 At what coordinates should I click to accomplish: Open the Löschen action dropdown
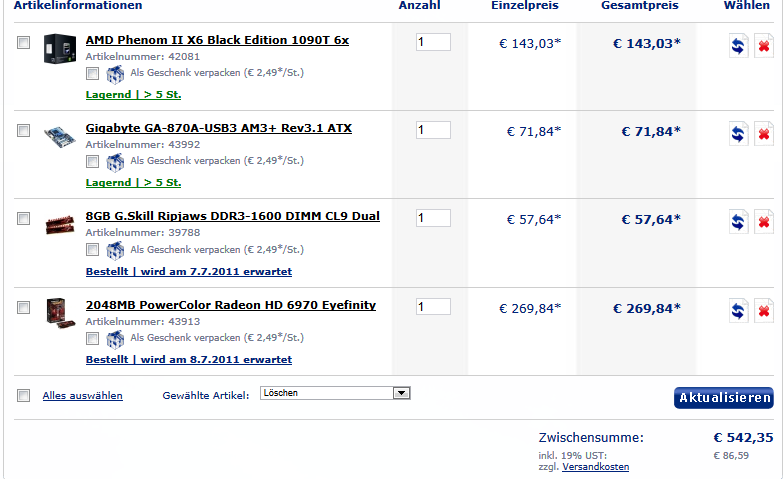335,393
